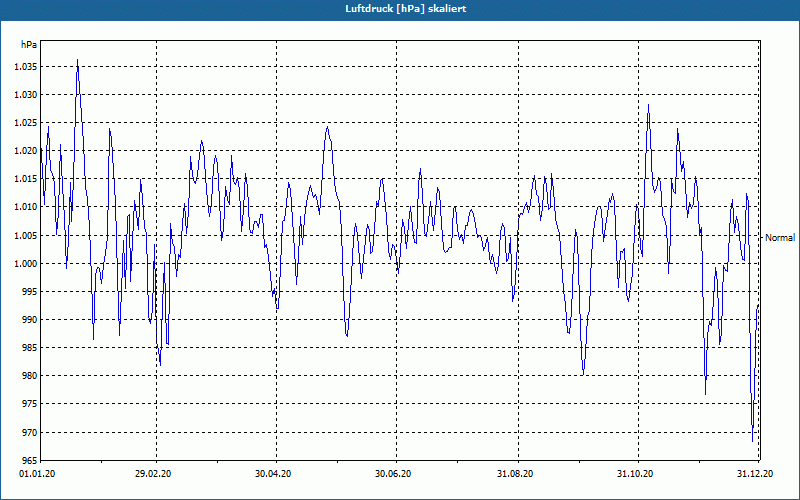The image size is (800, 500).
Task: Select the 'hPa' unit label
Action: pyautogui.click(x=29, y=45)
